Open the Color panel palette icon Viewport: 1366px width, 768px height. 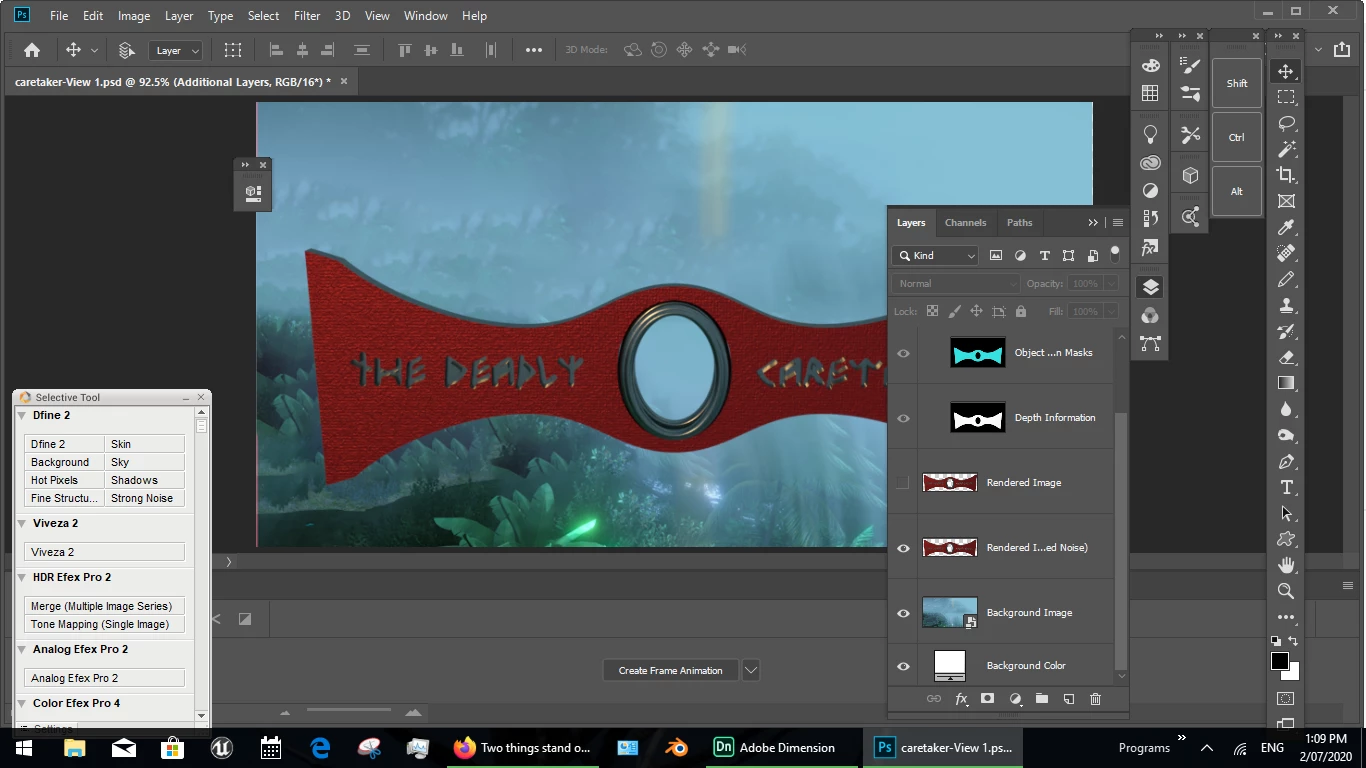click(1150, 65)
